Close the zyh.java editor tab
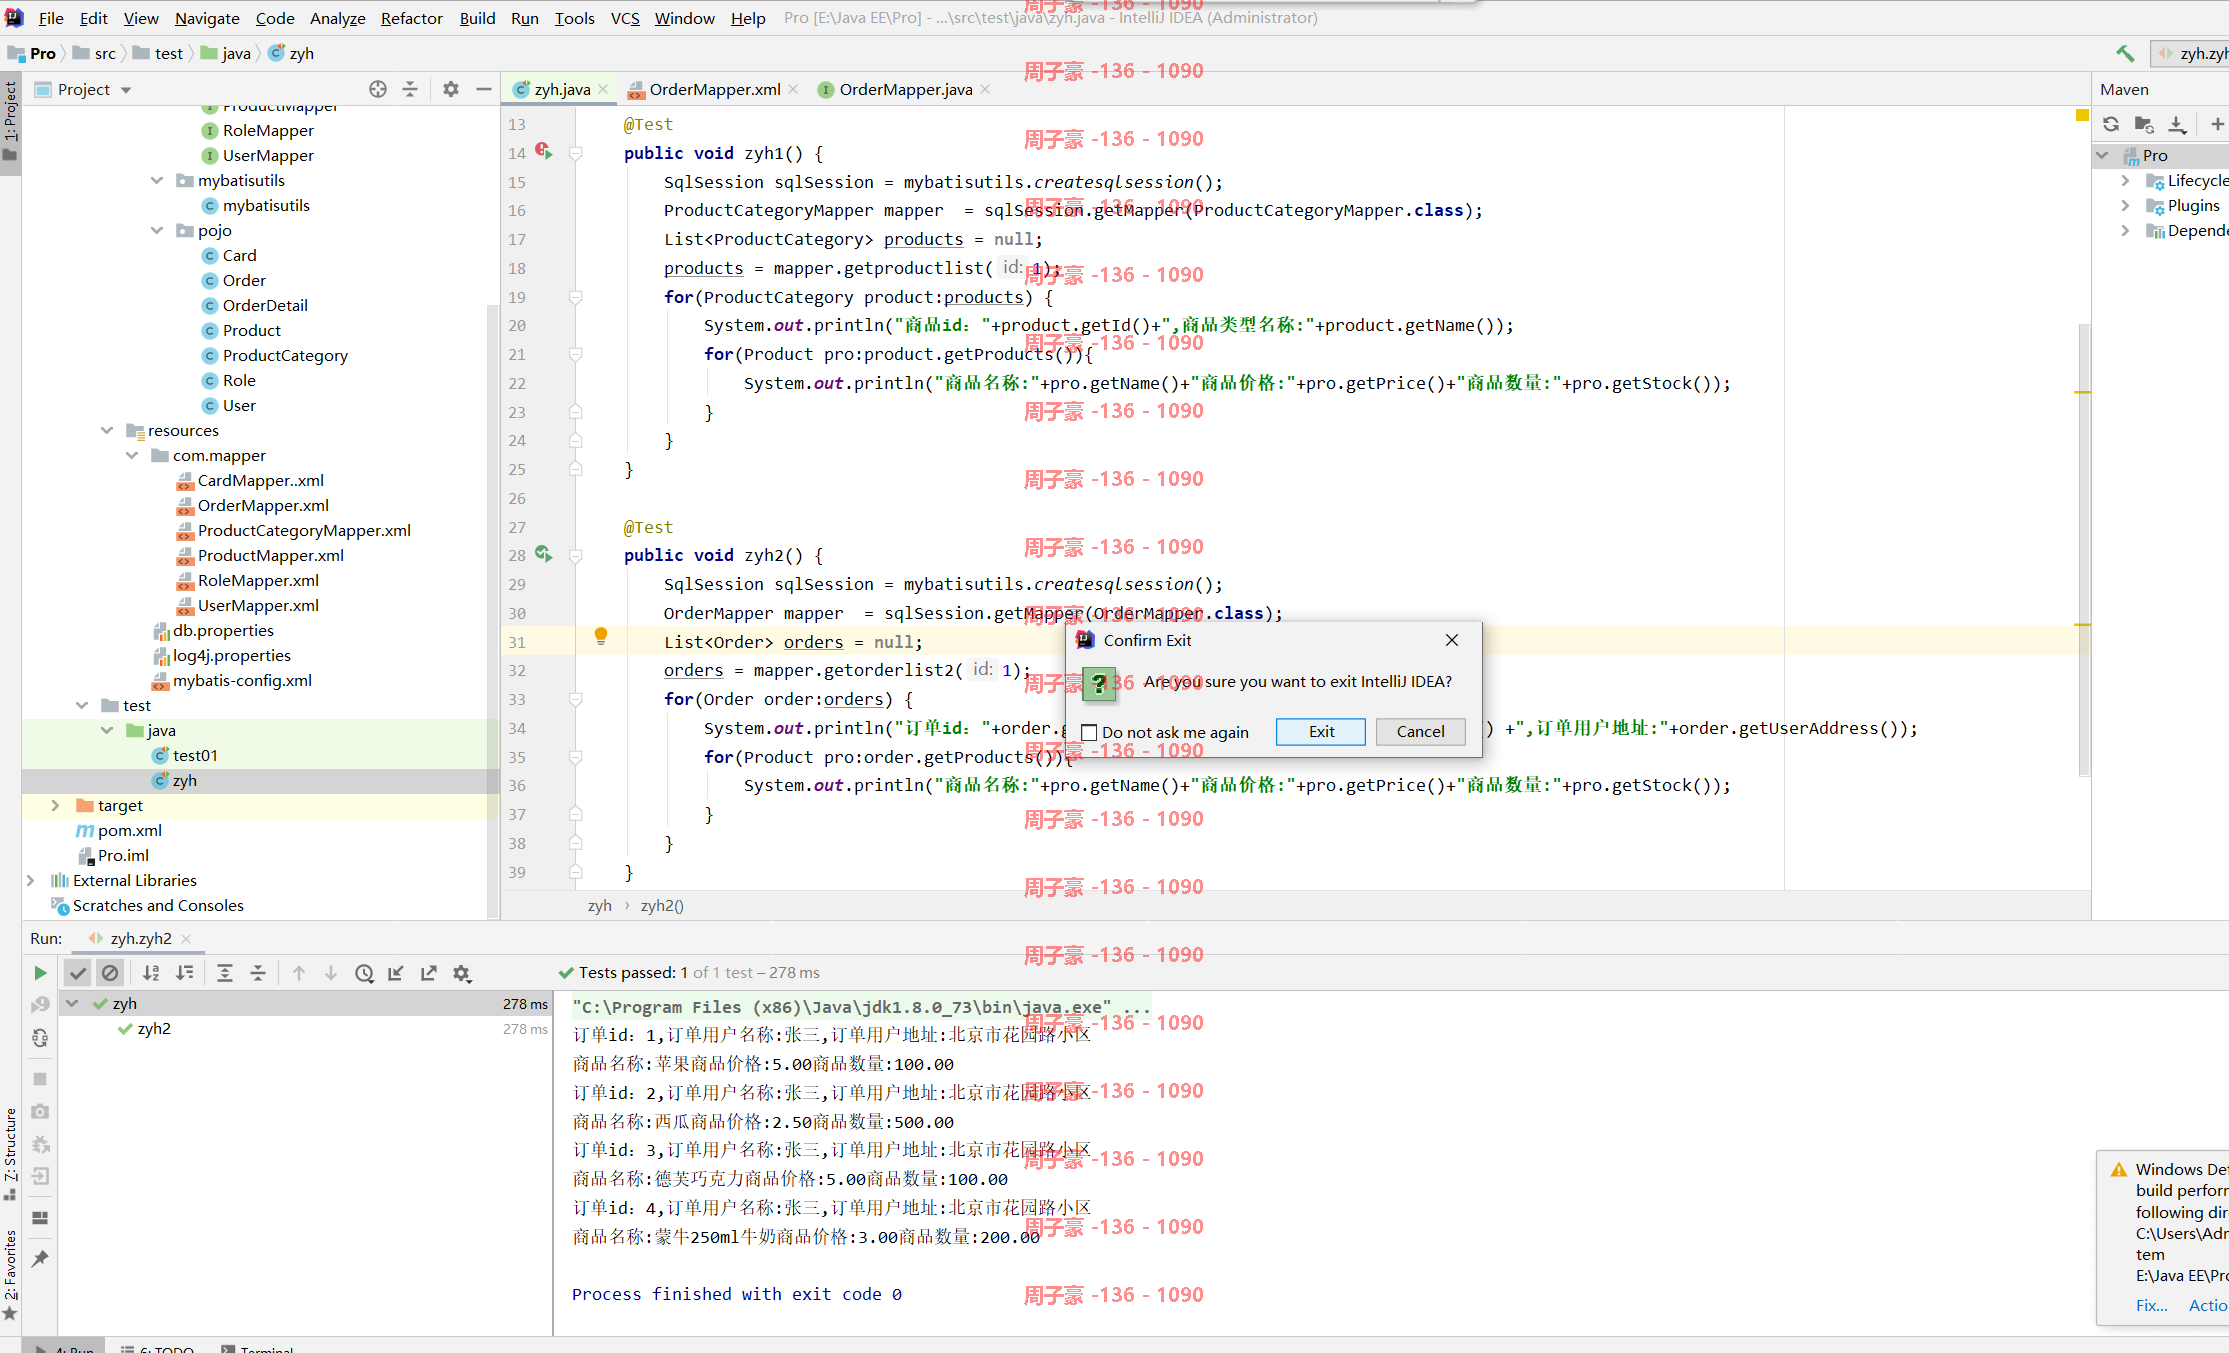The height and width of the screenshot is (1353, 2229). [603, 89]
